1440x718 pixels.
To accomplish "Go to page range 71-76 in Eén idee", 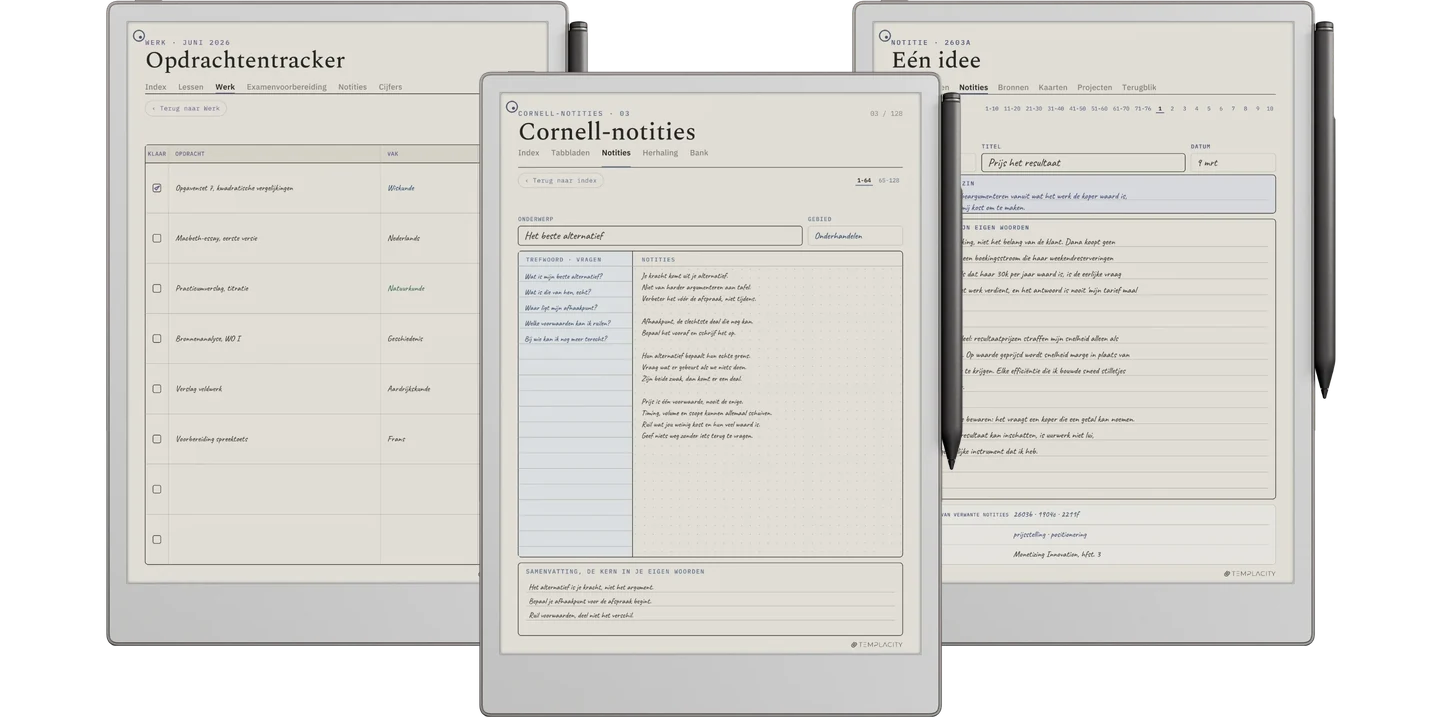I will [x=1143, y=108].
